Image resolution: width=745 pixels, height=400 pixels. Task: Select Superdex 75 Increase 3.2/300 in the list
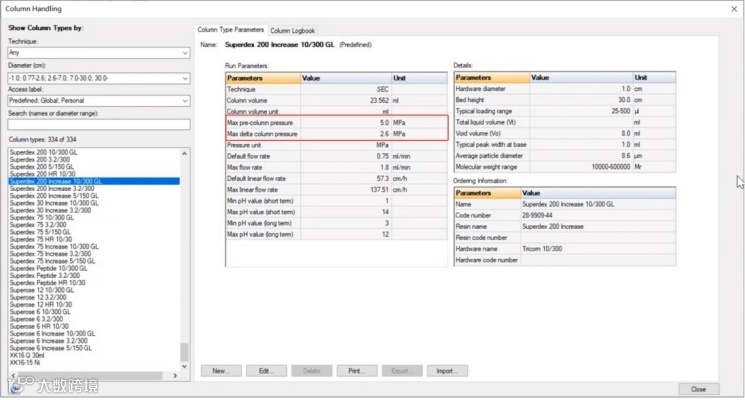point(50,254)
